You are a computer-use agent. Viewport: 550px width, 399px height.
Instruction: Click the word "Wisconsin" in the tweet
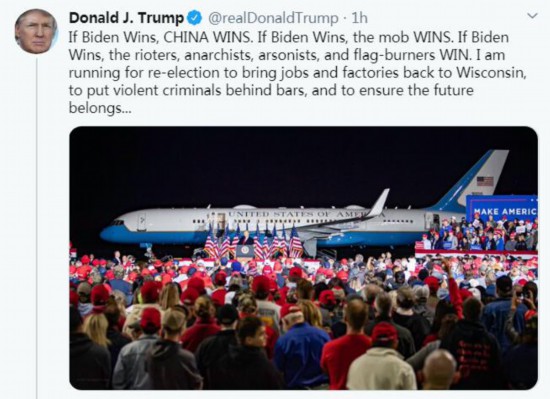tap(491, 73)
